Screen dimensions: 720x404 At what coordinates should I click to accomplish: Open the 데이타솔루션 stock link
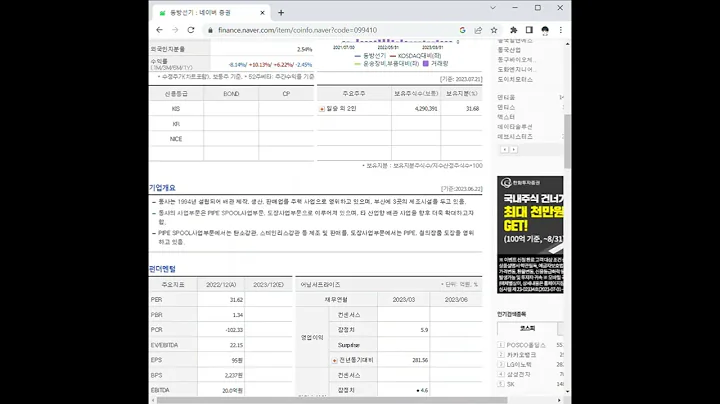(515, 127)
